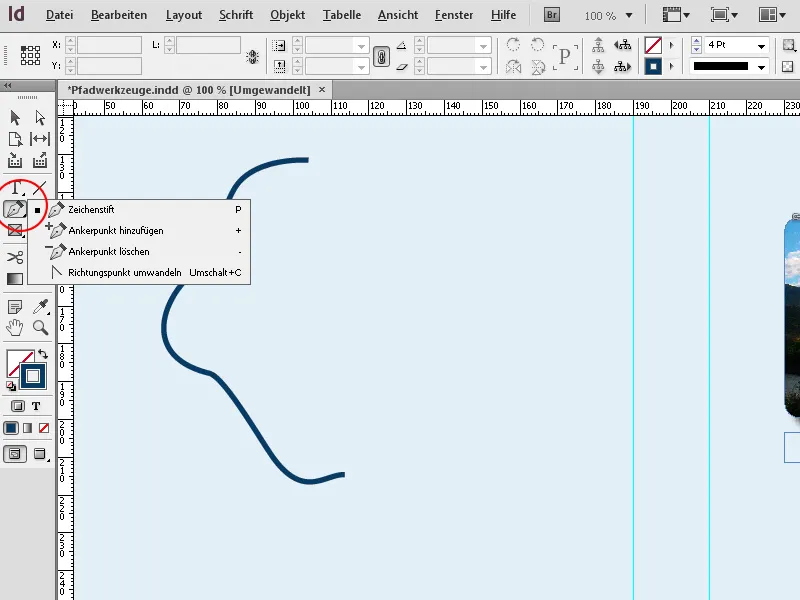The width and height of the screenshot is (800, 600).
Task: Open Adobe Bridge with Br button
Action: [552, 15]
